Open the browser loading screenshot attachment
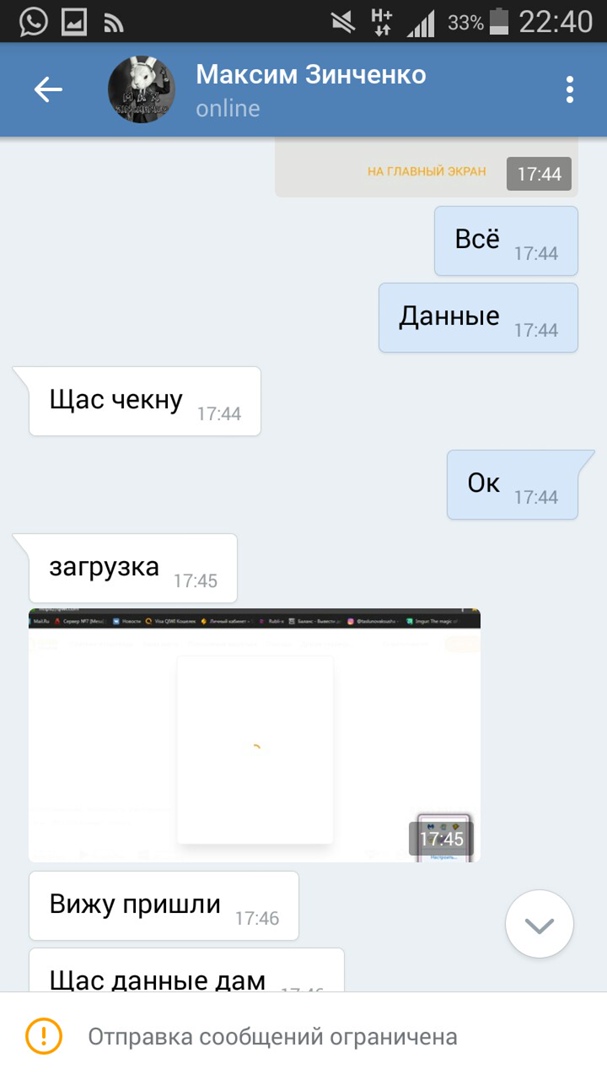This screenshot has width=607, height=1080. pos(254,734)
